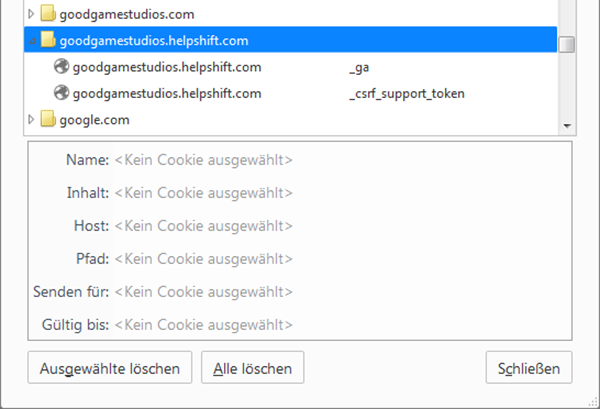Click the Inhalt field placeholder value

tap(204, 192)
